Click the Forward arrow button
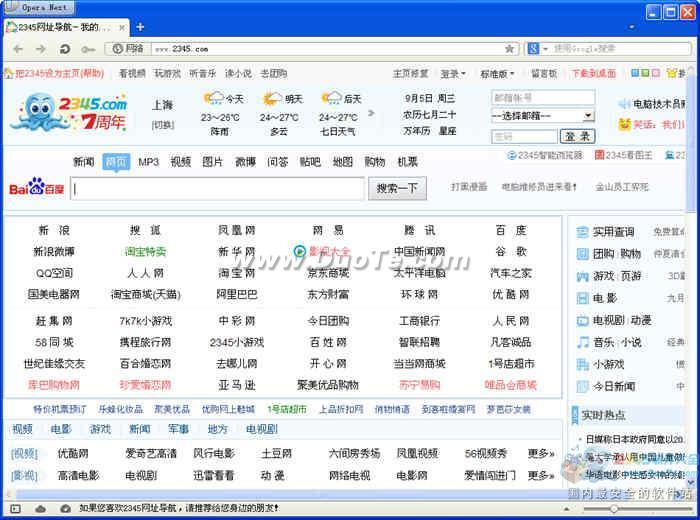This screenshot has width=700, height=520. [x=42, y=48]
